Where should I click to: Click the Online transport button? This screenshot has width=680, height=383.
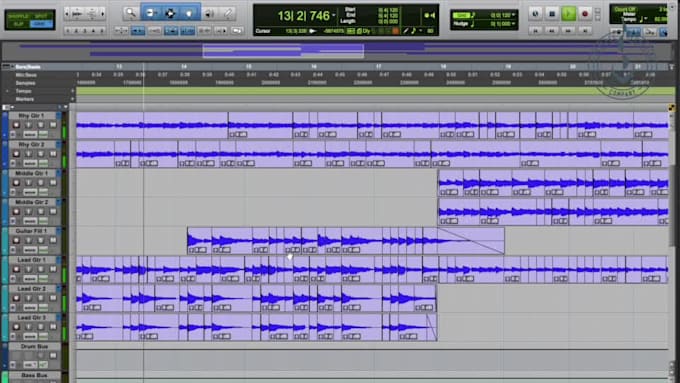click(535, 14)
